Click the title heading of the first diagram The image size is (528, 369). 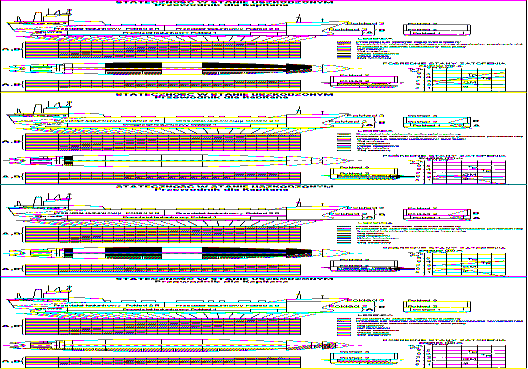click(x=225, y=3)
